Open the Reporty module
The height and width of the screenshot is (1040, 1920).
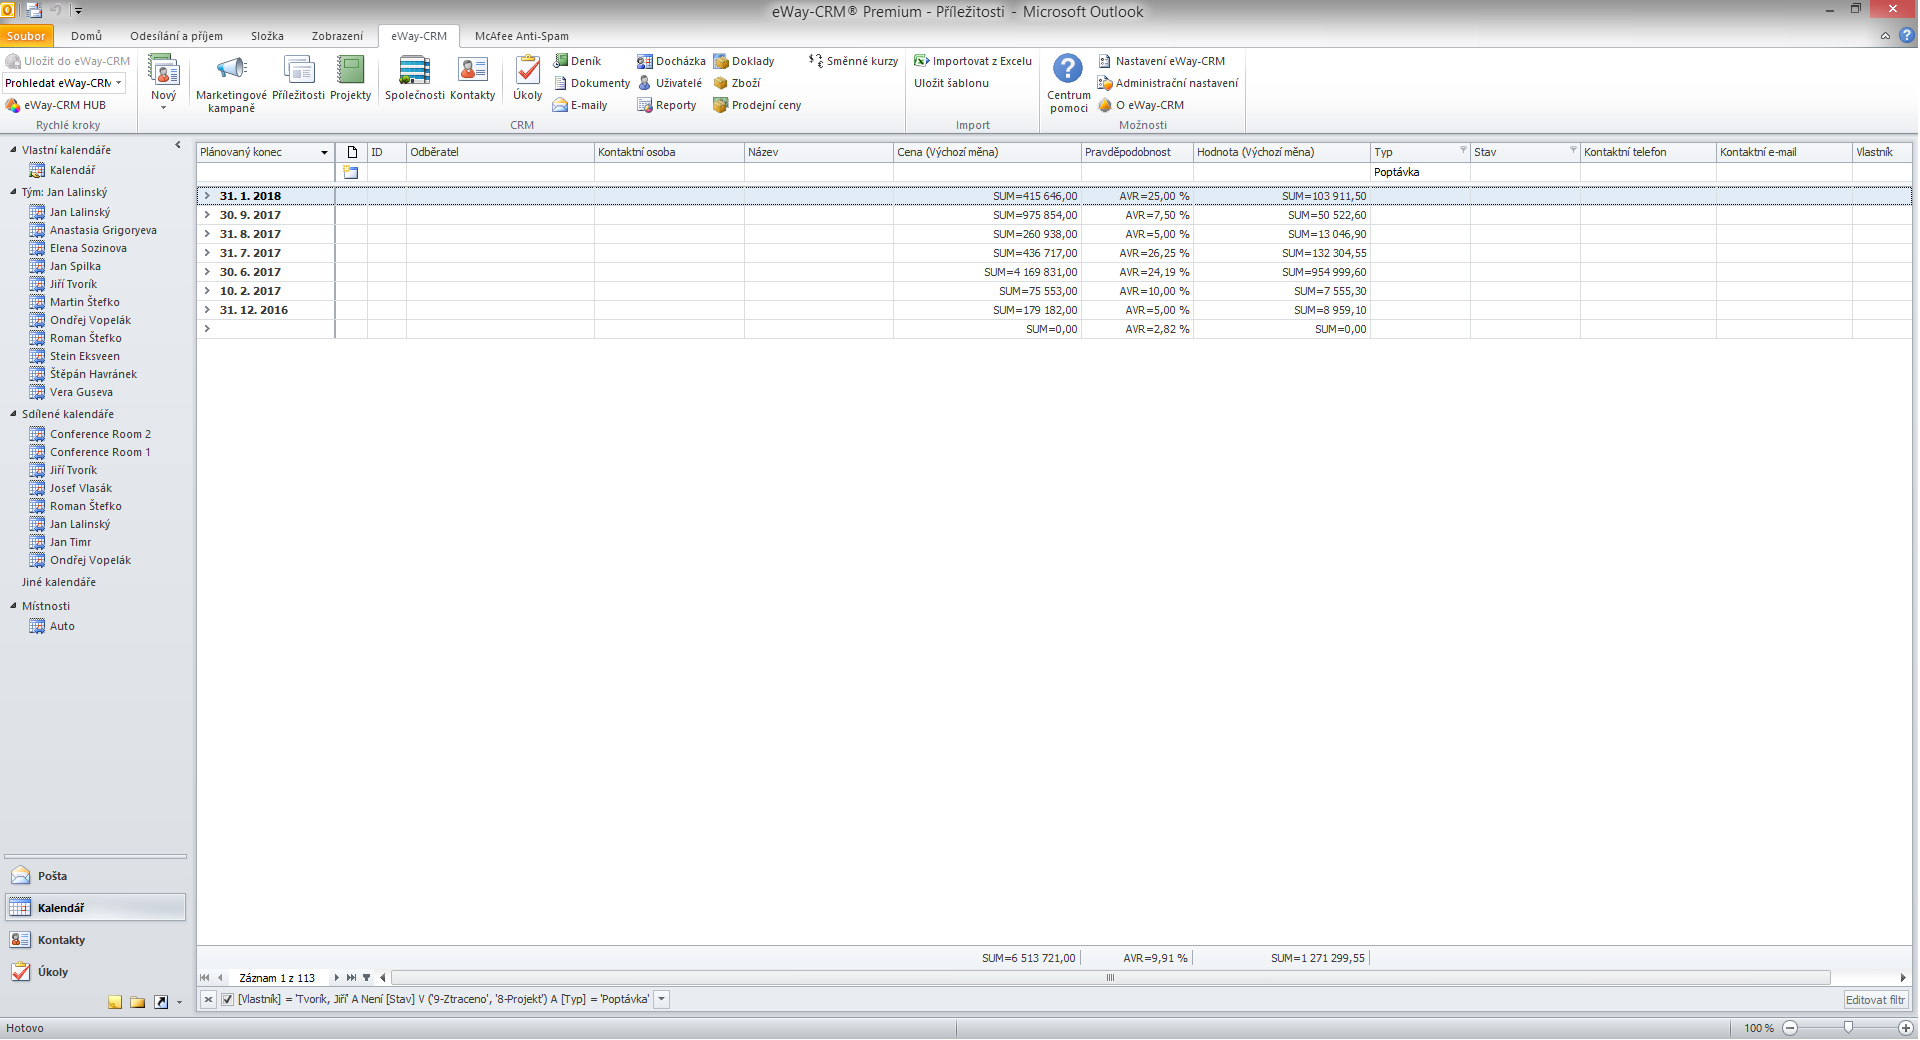point(667,105)
